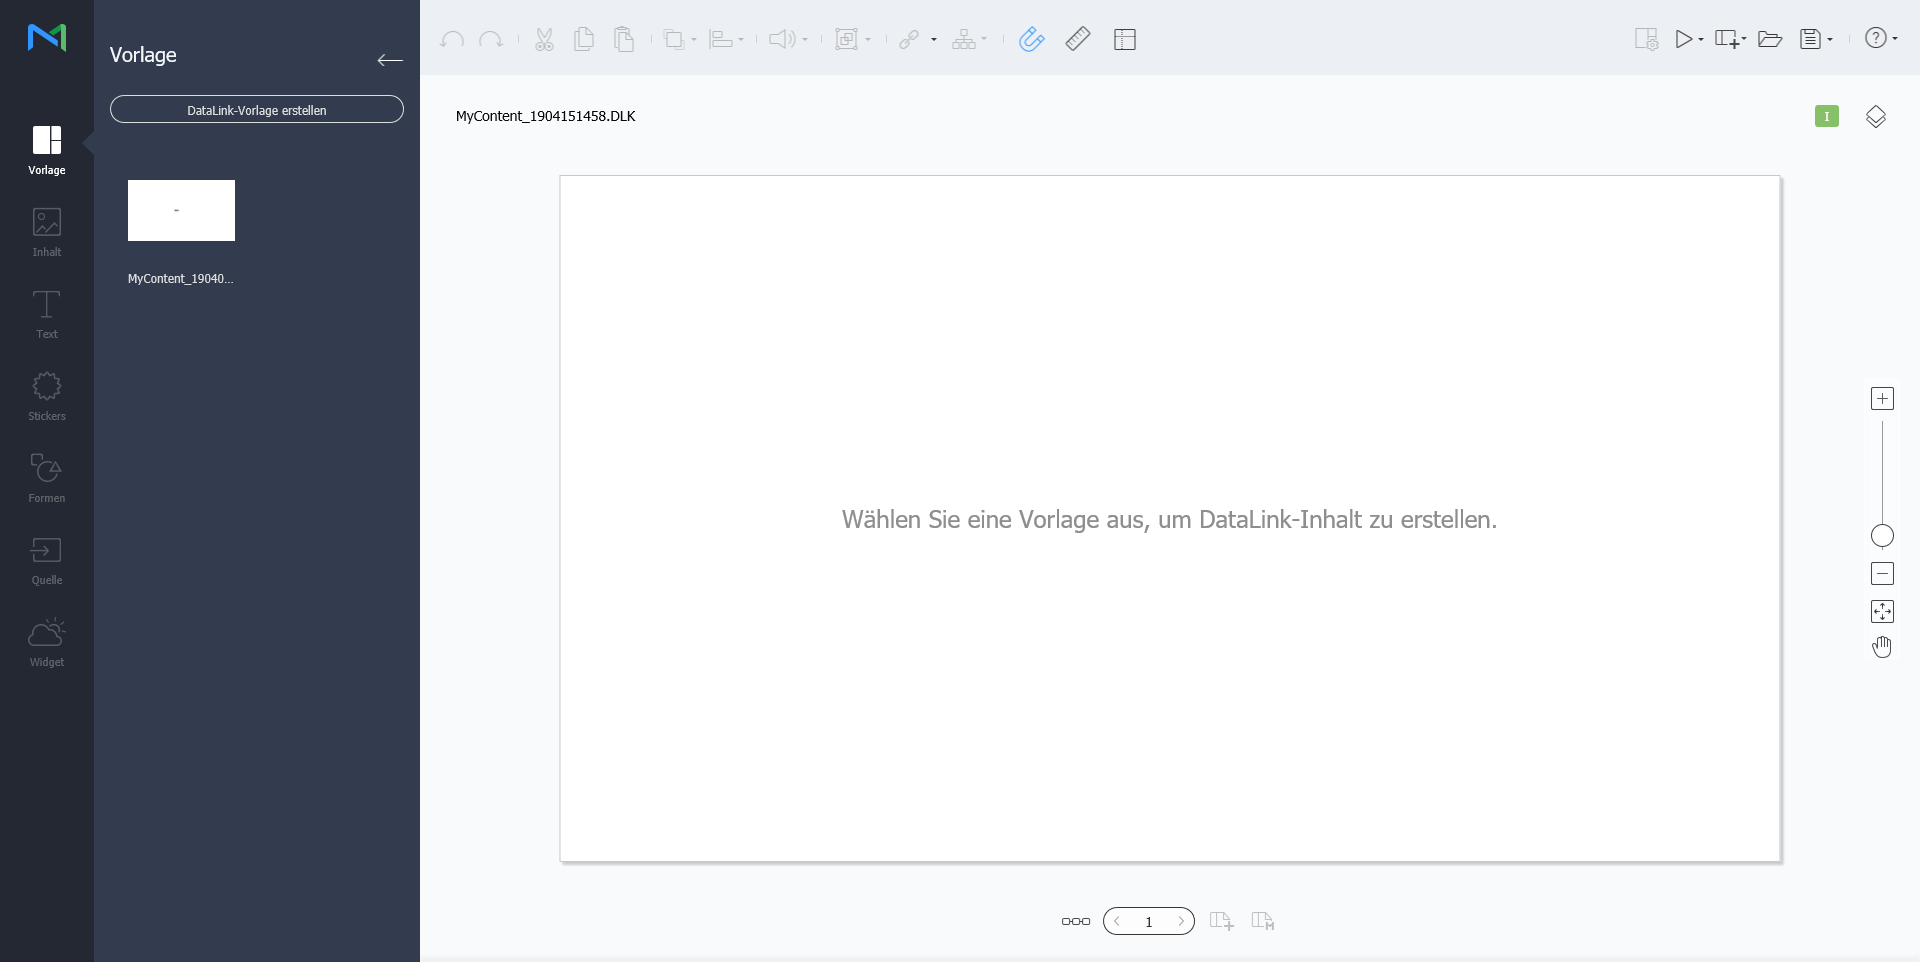Select the hand pan tool

point(1882,647)
